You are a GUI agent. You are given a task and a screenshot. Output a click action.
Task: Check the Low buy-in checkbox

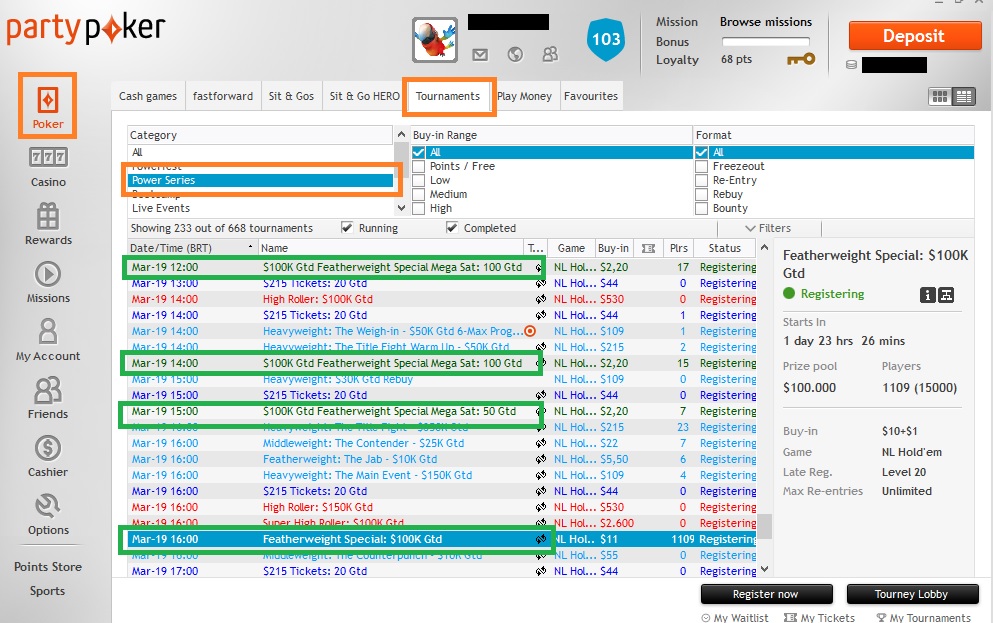419,180
